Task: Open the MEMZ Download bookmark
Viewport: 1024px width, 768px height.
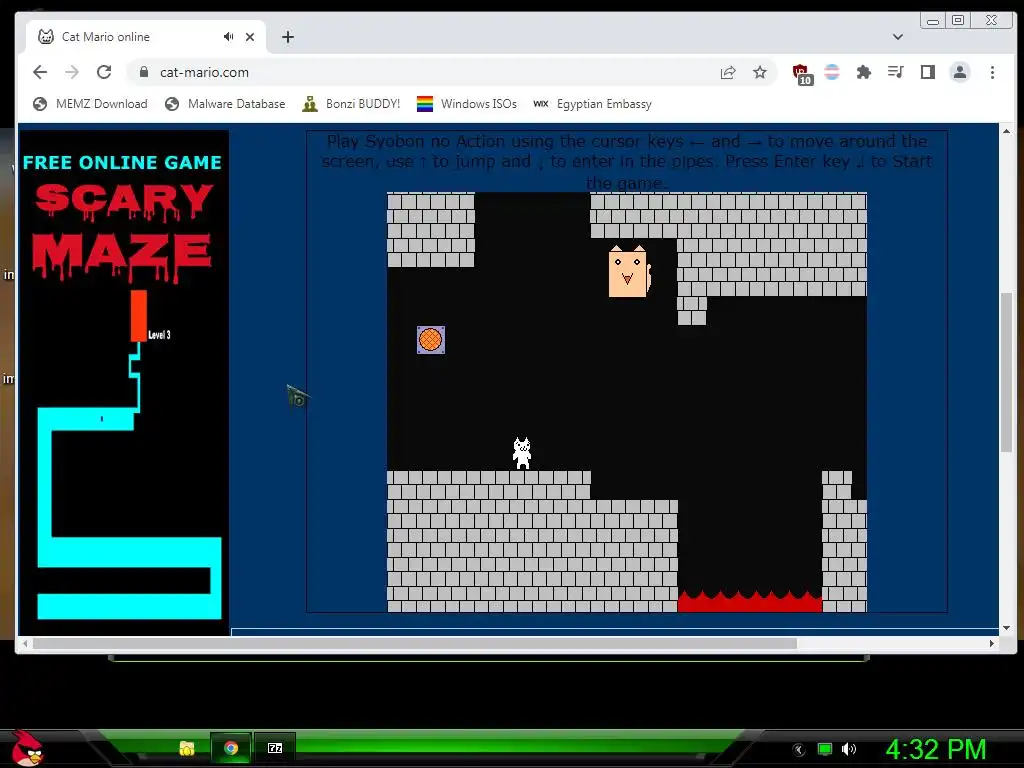Action: (x=90, y=104)
